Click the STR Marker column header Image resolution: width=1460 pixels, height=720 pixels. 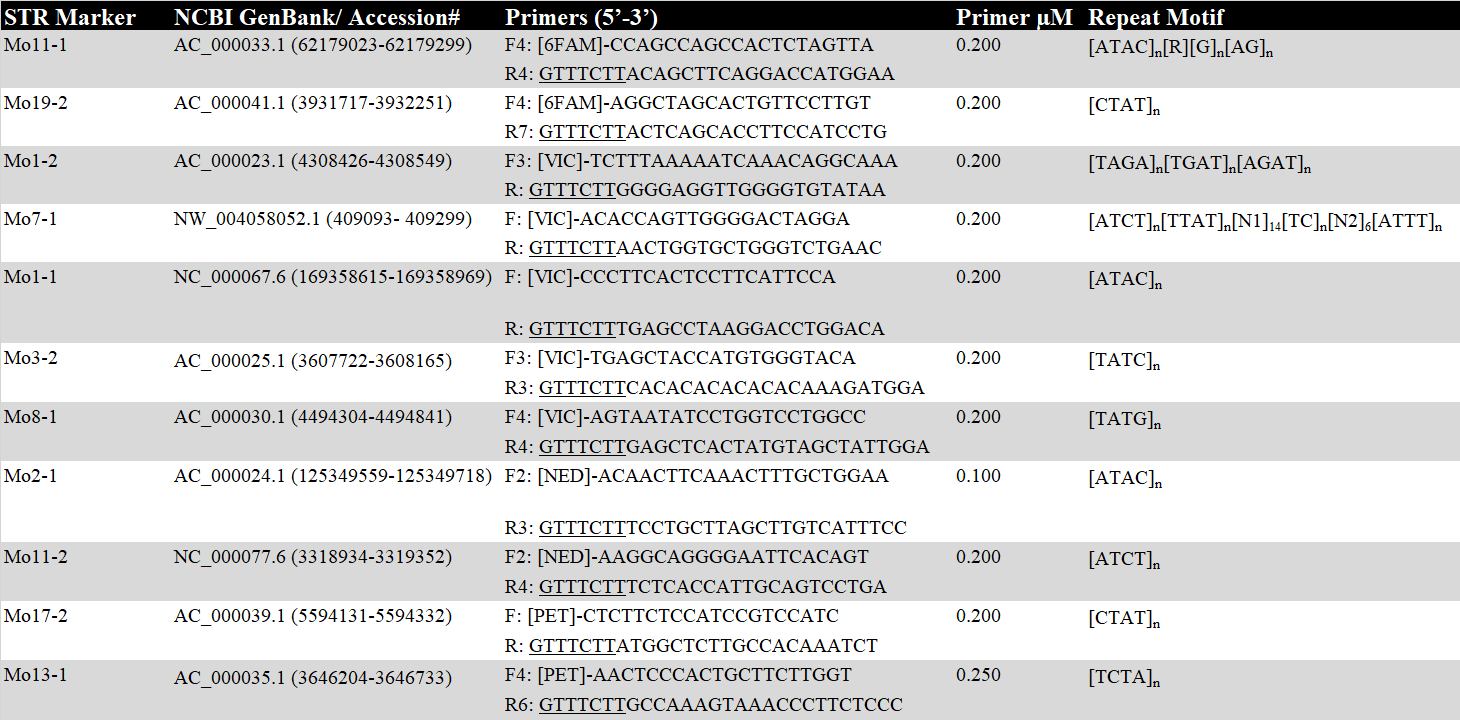coord(70,17)
